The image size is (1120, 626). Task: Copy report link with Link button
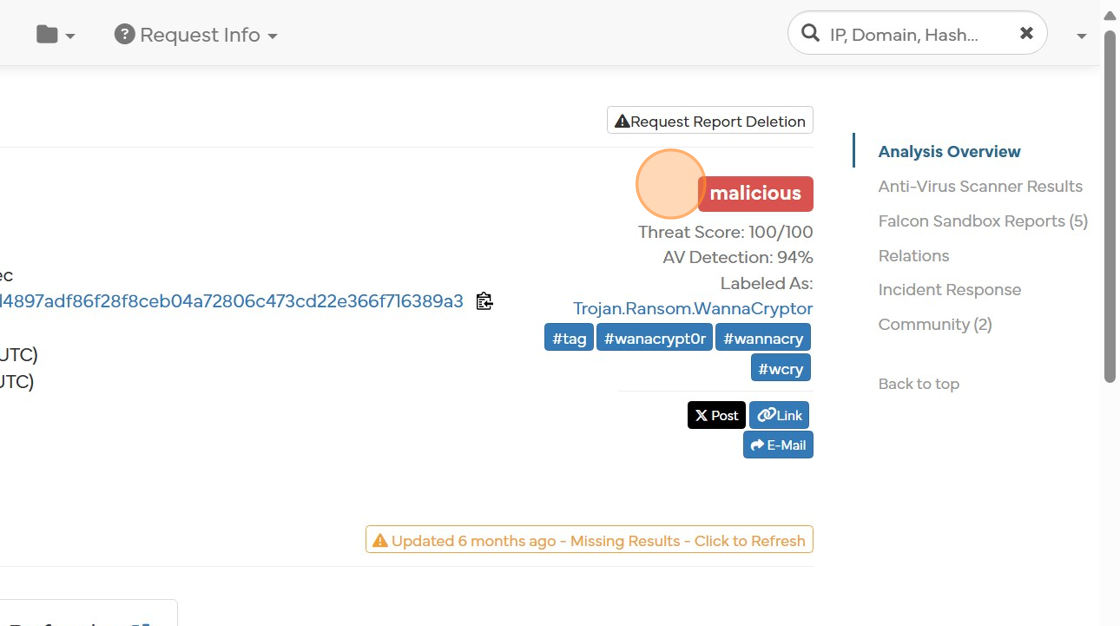click(x=779, y=415)
